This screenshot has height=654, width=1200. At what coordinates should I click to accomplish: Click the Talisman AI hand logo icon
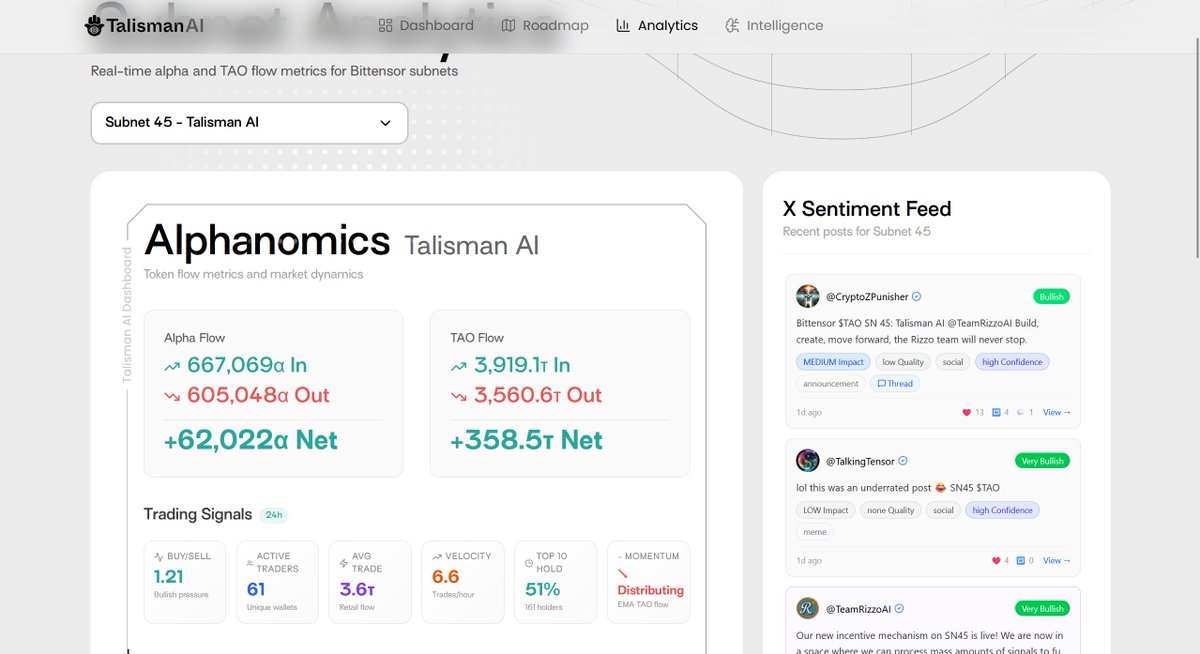point(94,25)
